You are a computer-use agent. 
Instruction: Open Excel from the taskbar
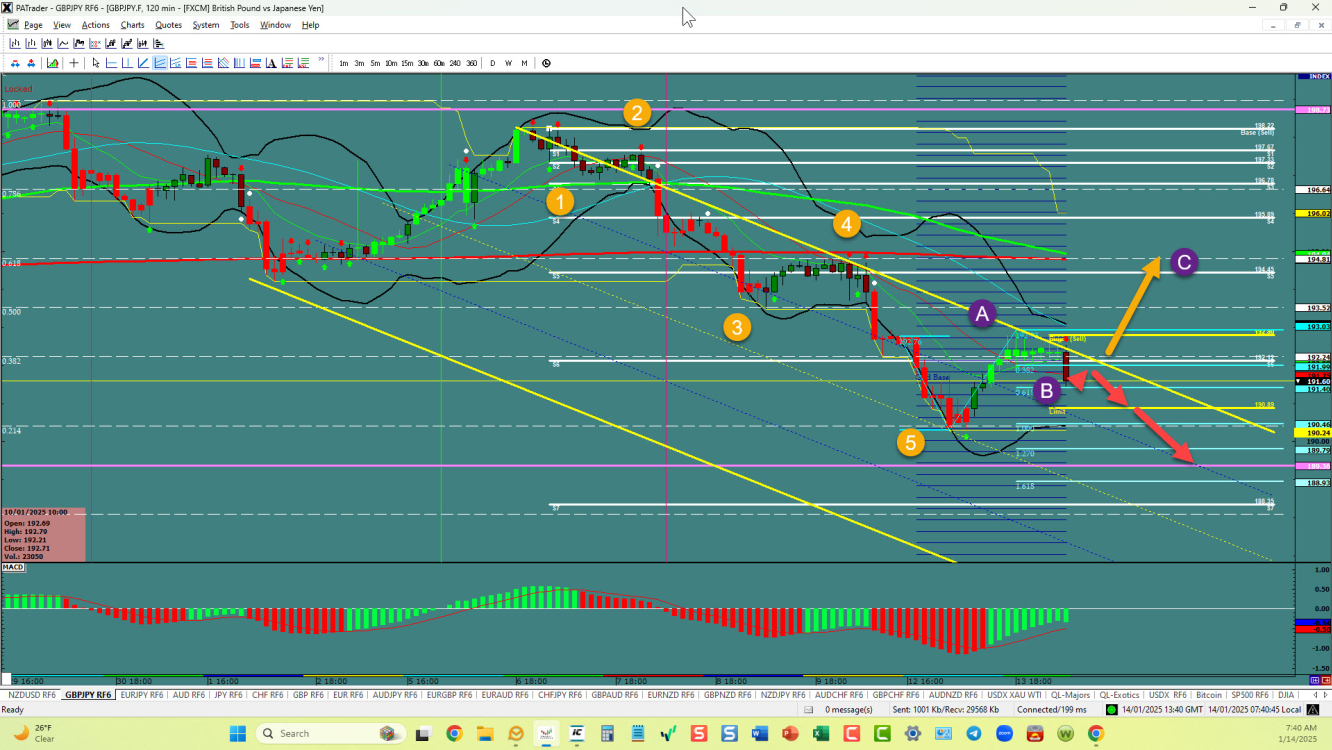tap(820, 733)
